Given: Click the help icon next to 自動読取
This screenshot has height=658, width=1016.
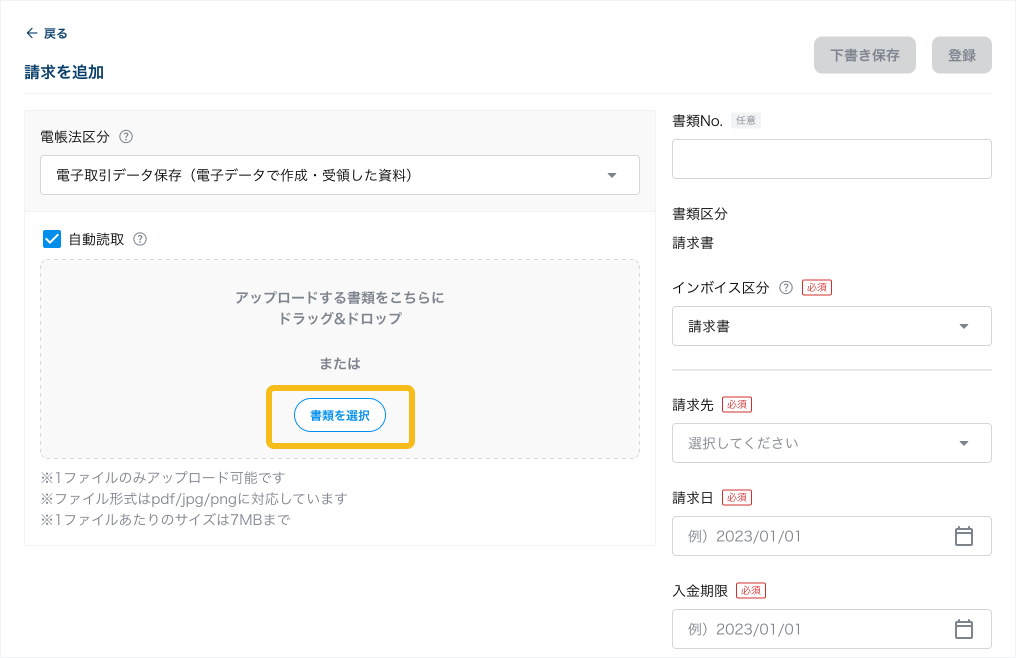Looking at the screenshot, I should pos(140,239).
